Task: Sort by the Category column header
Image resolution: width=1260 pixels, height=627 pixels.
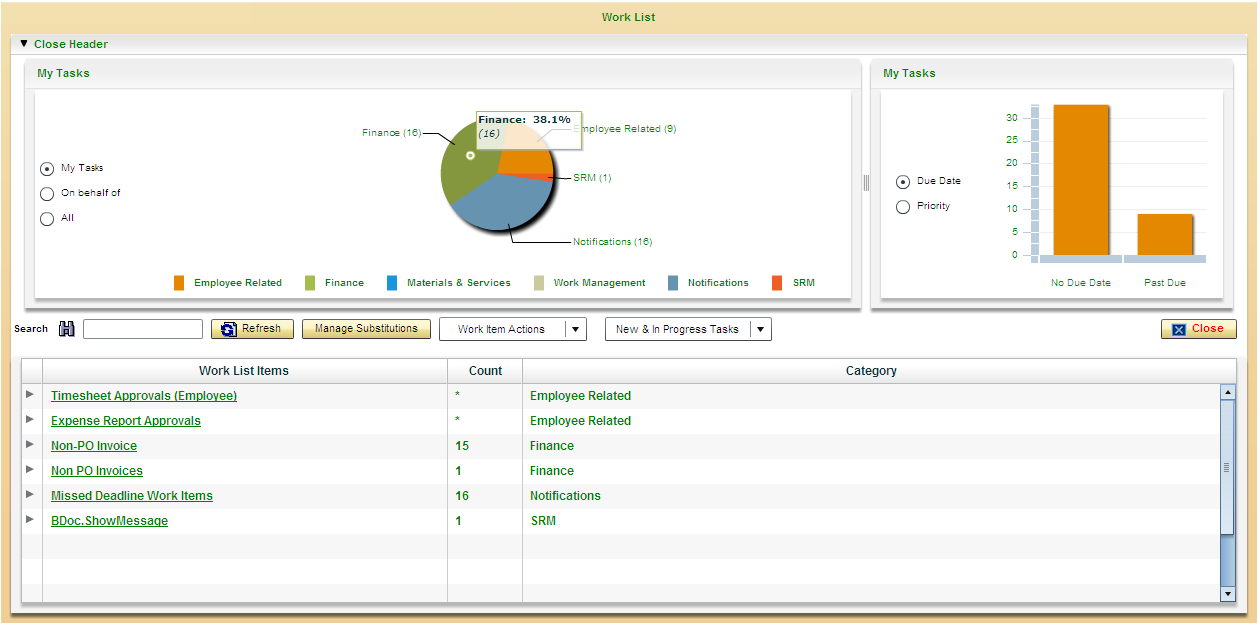Action: tap(870, 371)
